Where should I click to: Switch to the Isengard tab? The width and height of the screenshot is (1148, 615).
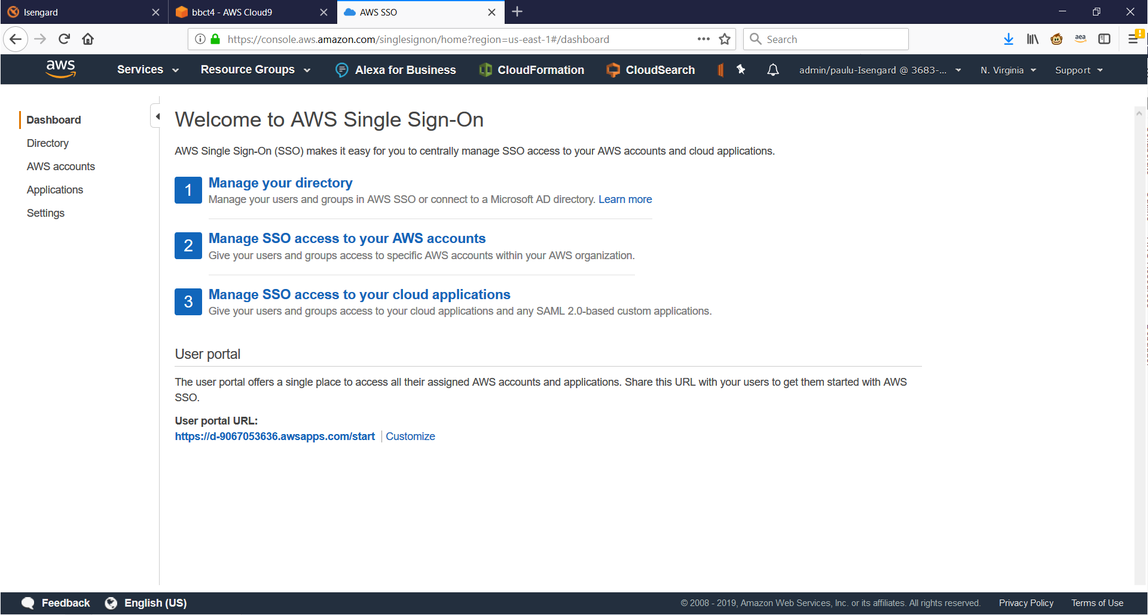(84, 12)
